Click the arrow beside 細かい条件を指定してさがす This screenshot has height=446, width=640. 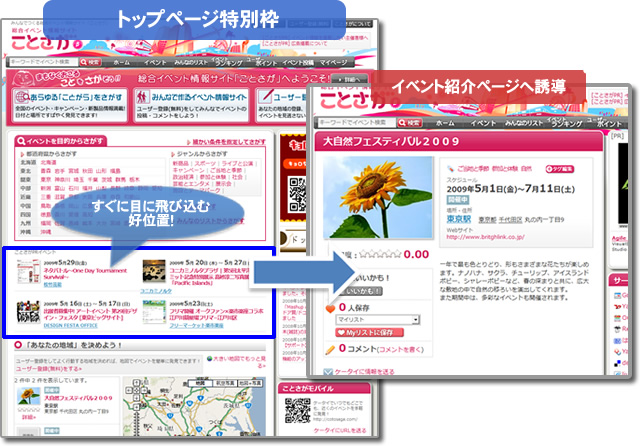point(189,142)
